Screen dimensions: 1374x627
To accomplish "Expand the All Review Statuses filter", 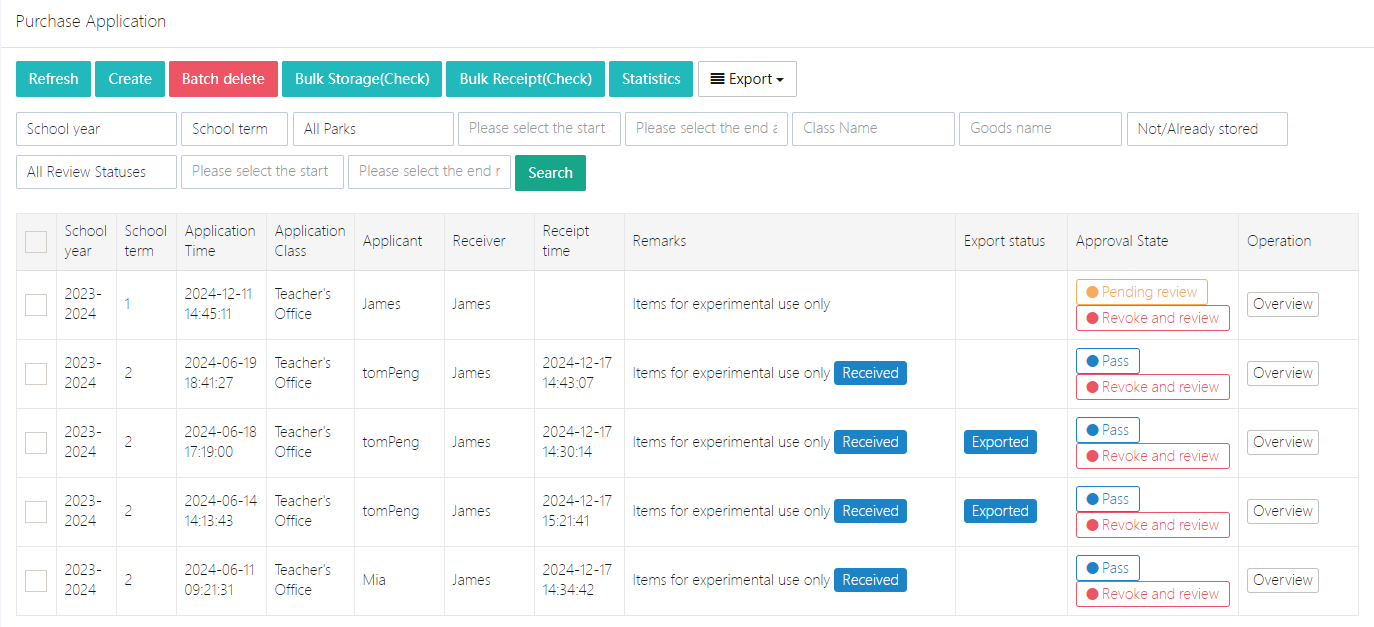I will (96, 172).
